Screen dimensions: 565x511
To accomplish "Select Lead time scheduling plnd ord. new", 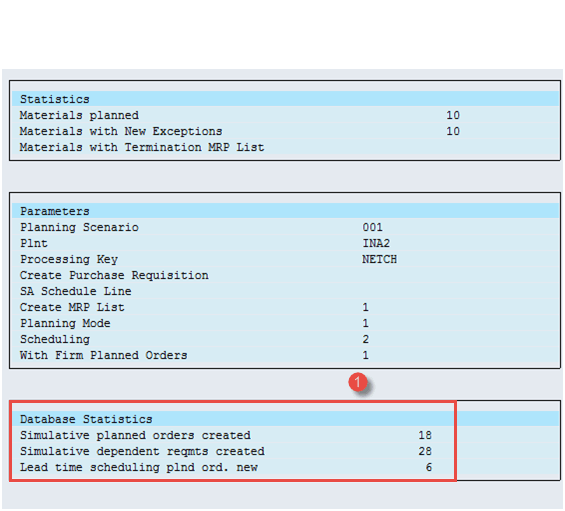I will pos(139,467).
